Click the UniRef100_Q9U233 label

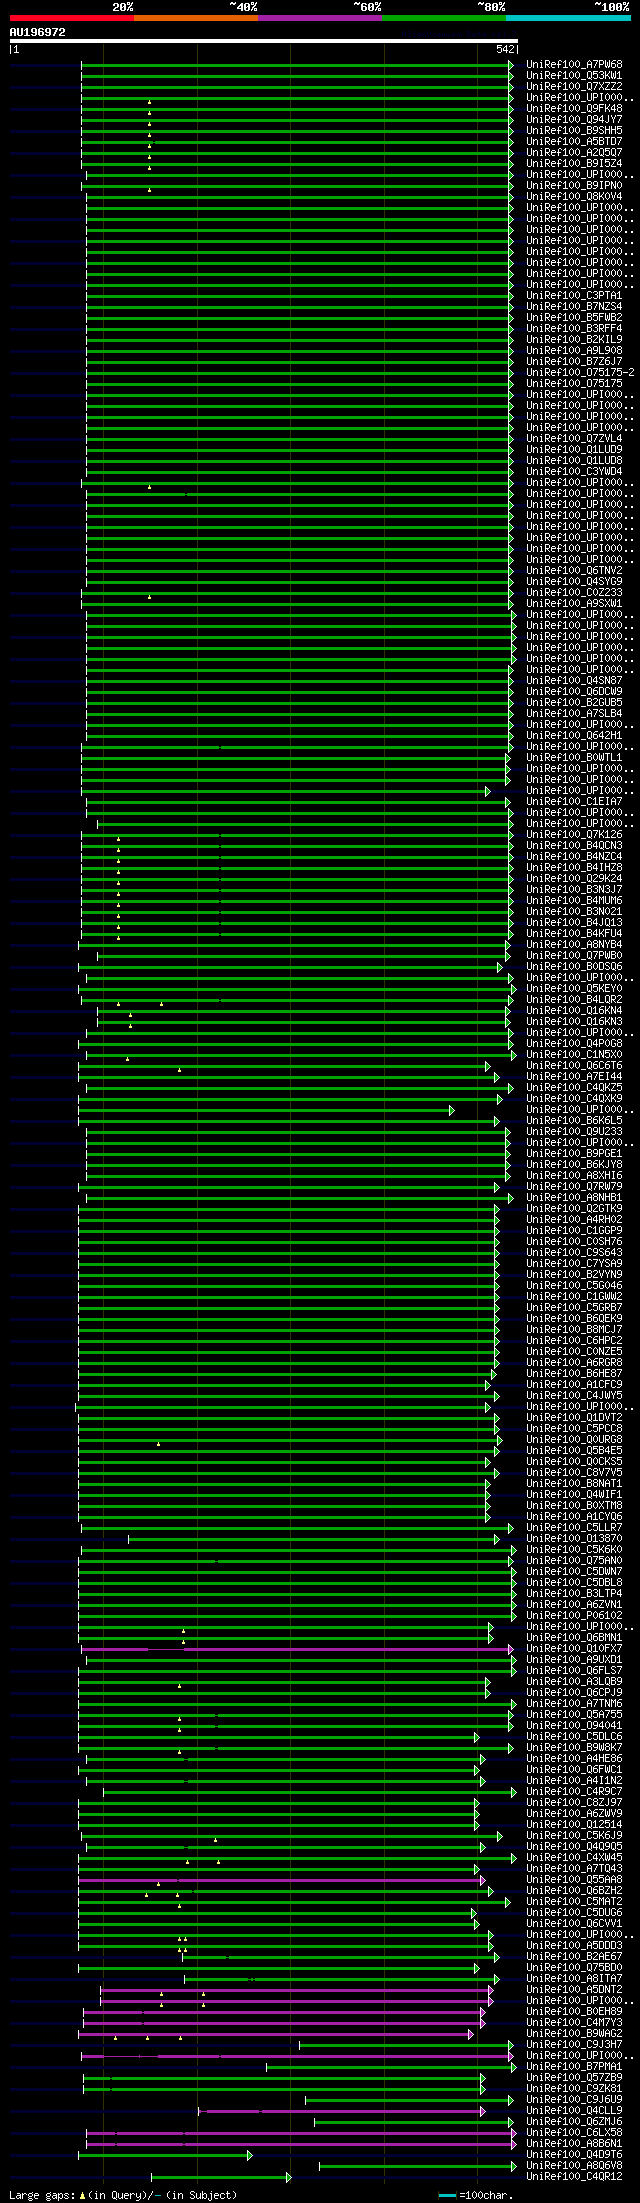point(574,1131)
